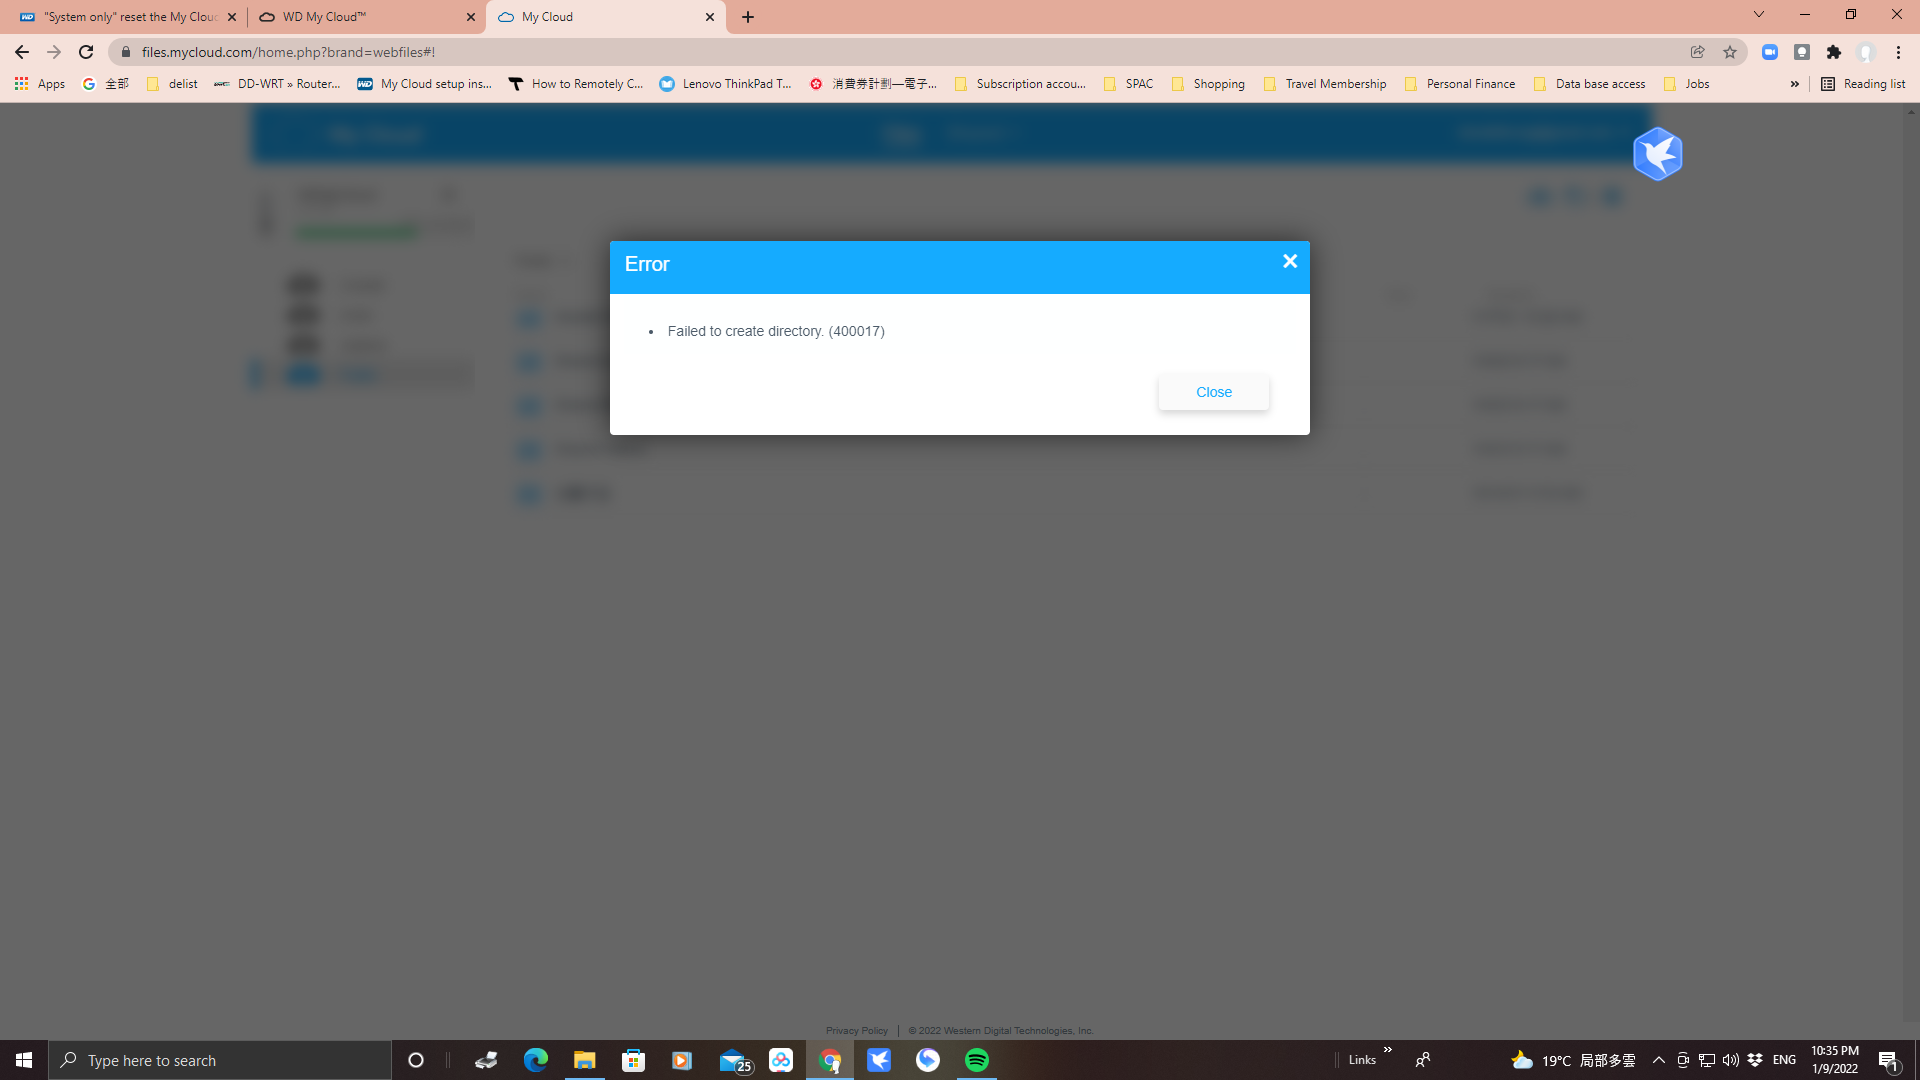Open Microsoft Edge from taskbar
Image resolution: width=1920 pixels, height=1080 pixels.
[x=536, y=1060]
